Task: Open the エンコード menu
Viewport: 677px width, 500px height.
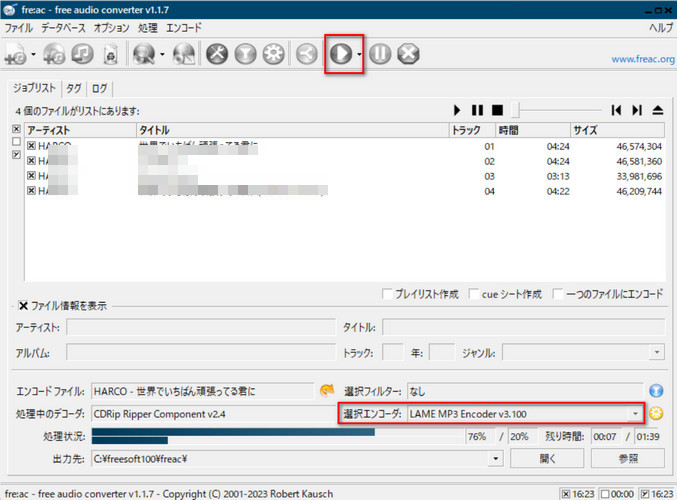Action: [183, 28]
